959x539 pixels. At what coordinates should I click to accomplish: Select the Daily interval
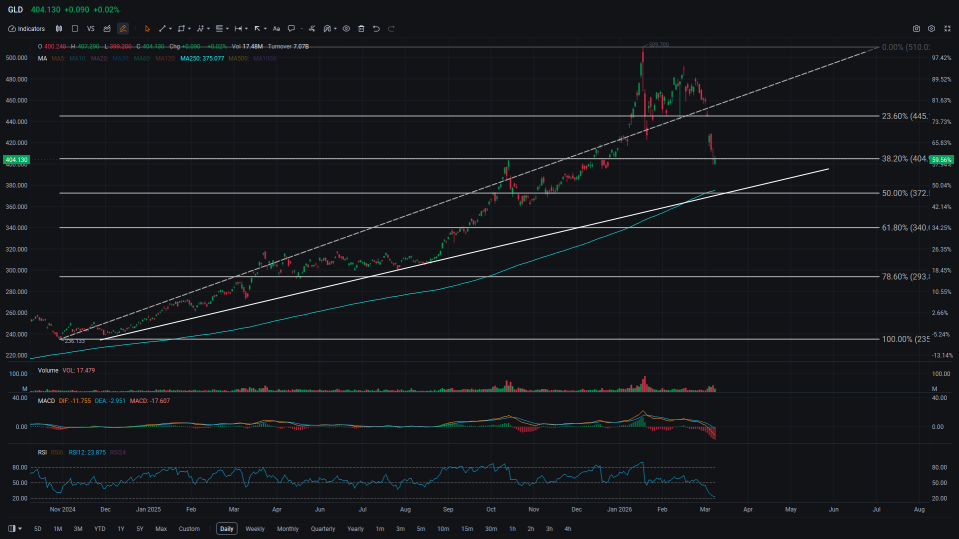[x=226, y=529]
